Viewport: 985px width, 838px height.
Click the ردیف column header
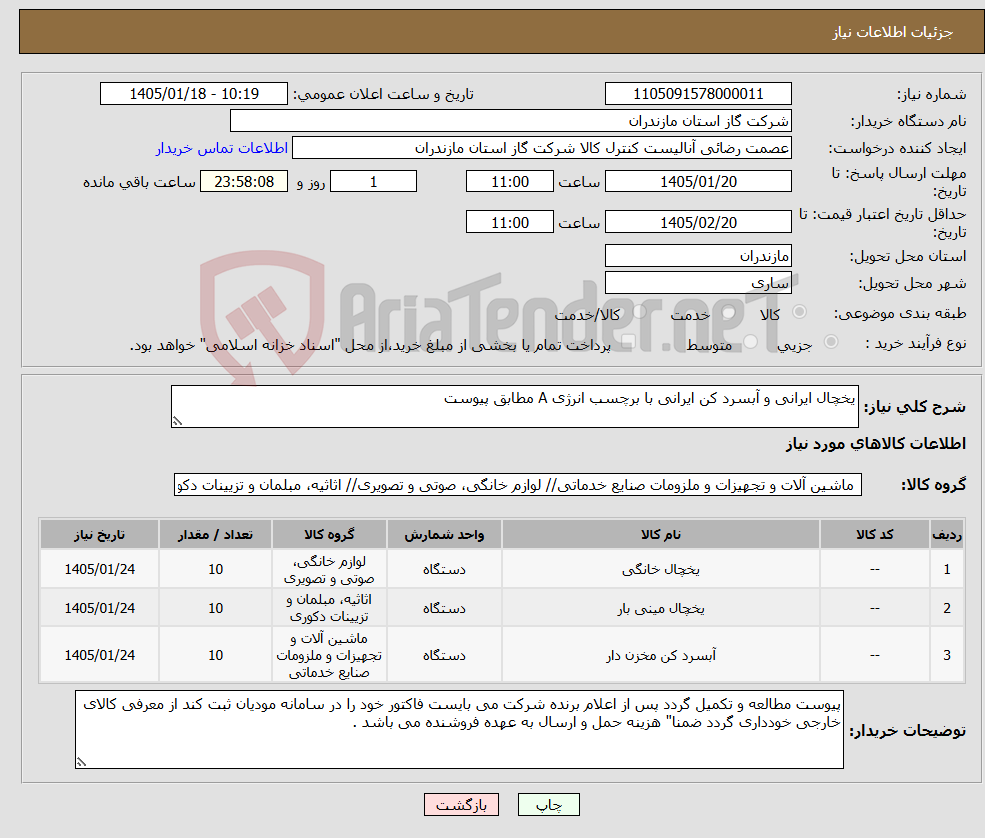coord(947,535)
